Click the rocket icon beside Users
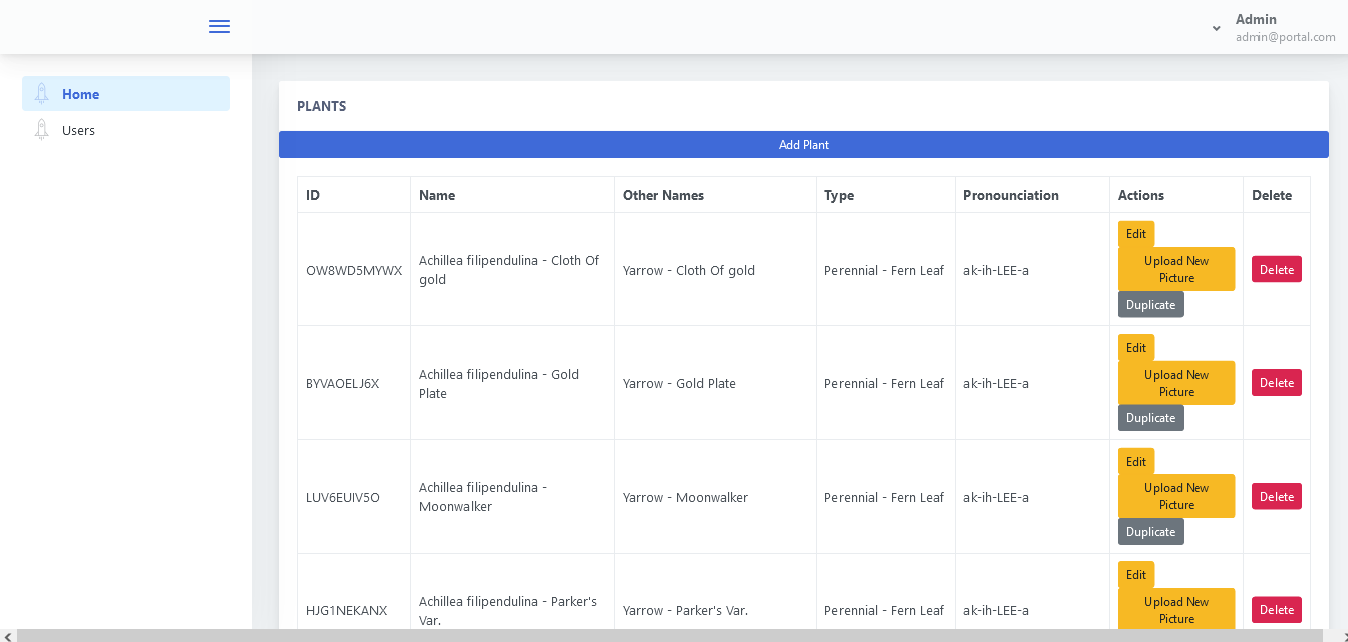The height and width of the screenshot is (642, 1348). click(41, 130)
